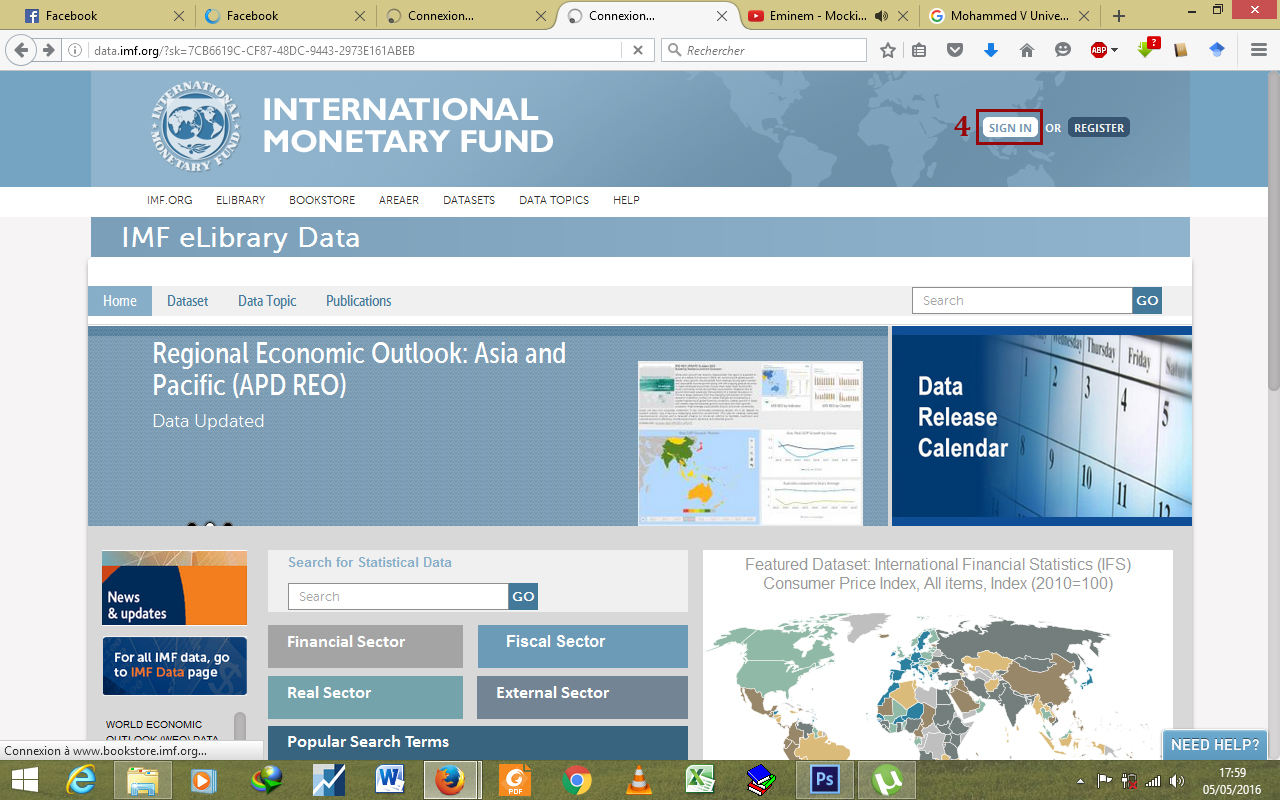Open Windows Start button
Viewport: 1280px width, 800px height.
(x=25, y=780)
